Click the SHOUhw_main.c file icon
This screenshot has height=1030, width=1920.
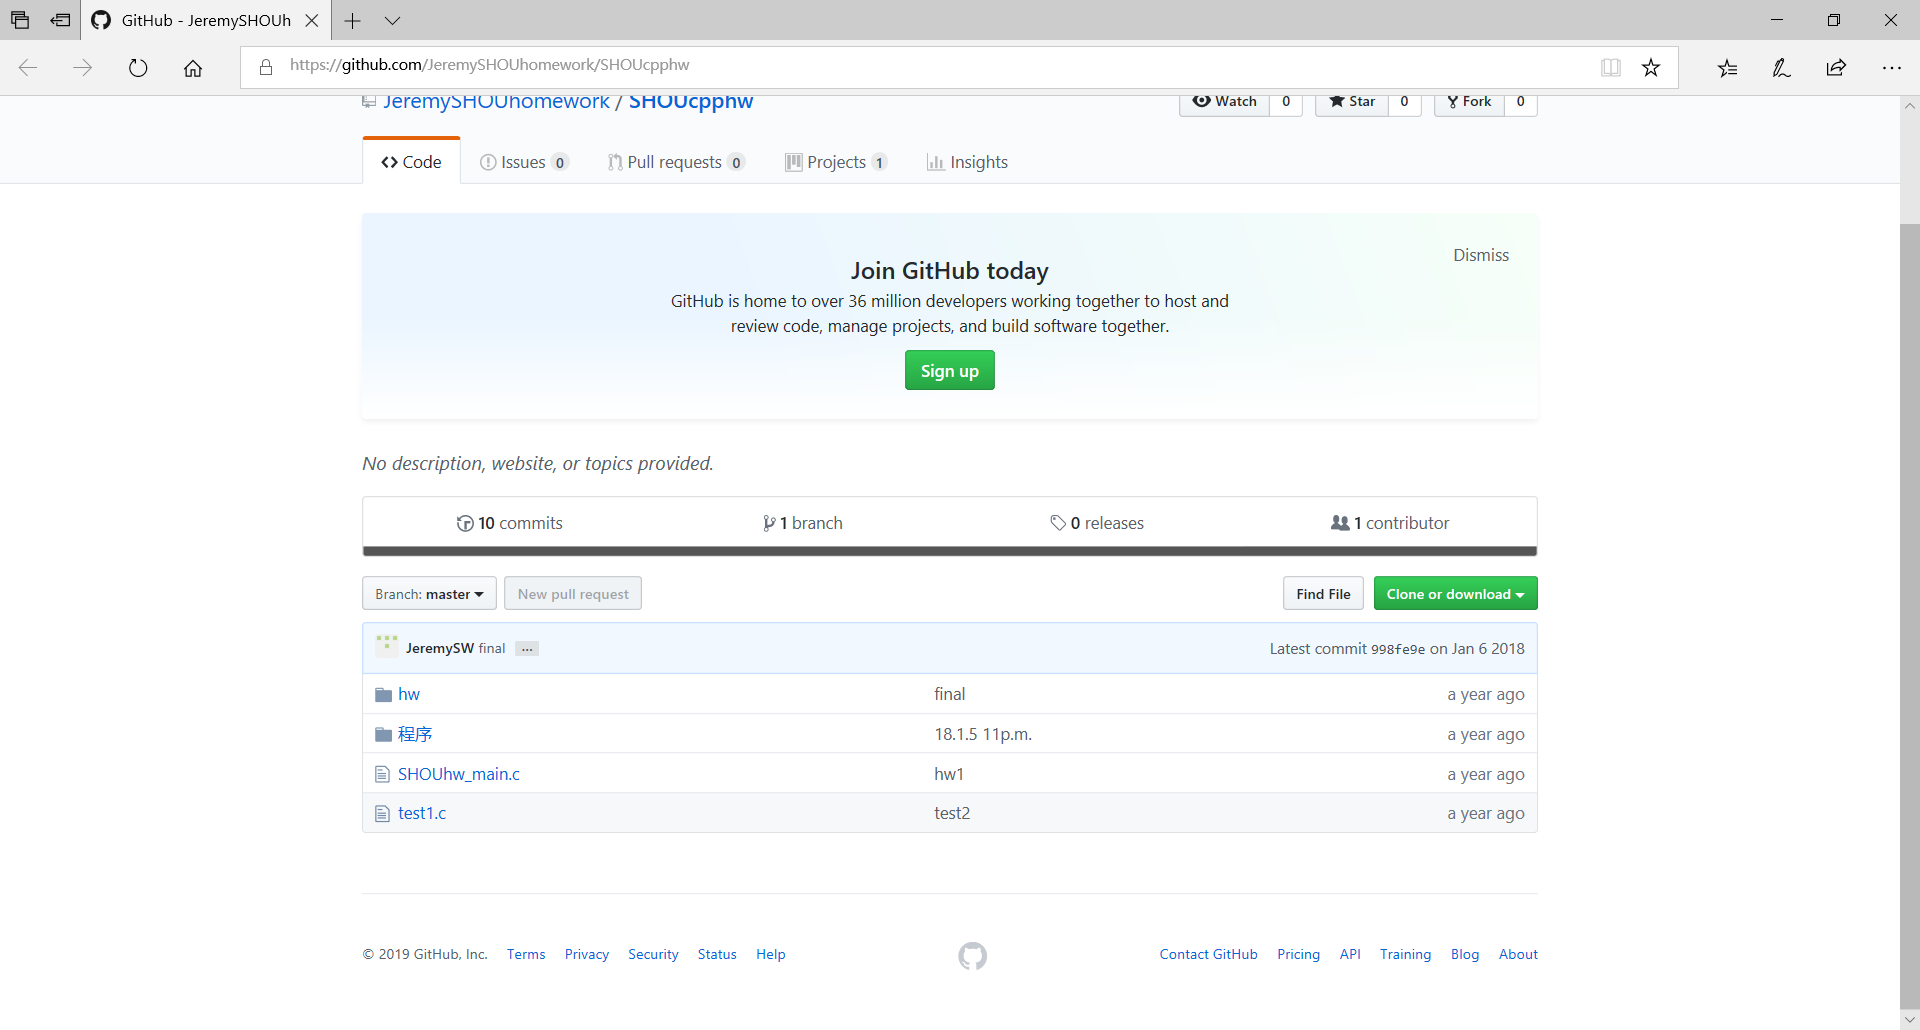coord(382,774)
